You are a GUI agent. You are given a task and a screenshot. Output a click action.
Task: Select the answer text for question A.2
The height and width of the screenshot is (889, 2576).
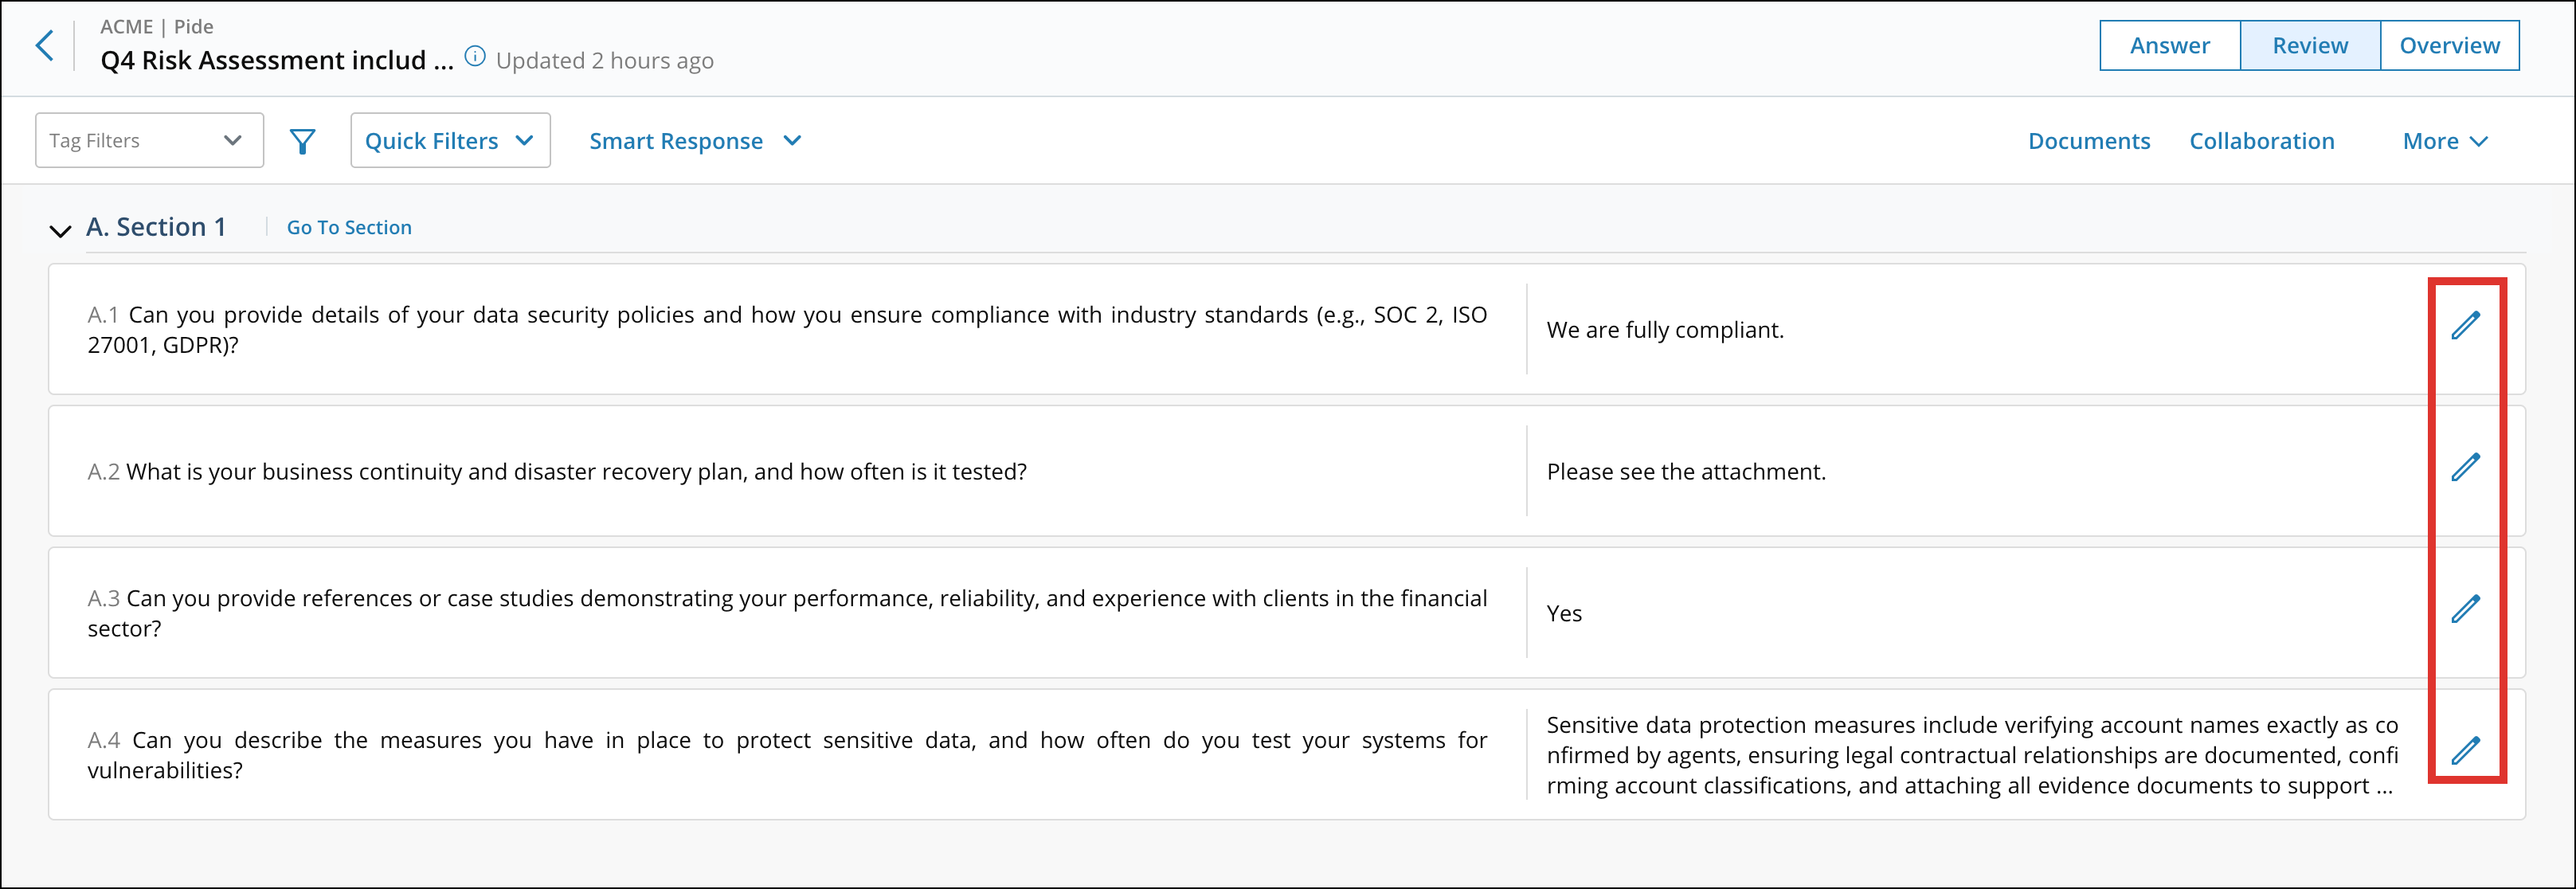[x=1686, y=471]
